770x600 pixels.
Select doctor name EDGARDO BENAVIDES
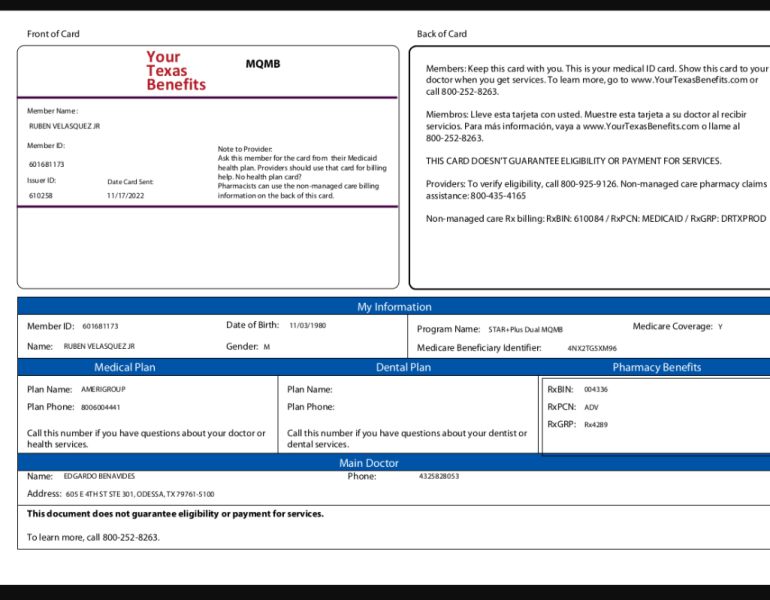click(x=99, y=476)
